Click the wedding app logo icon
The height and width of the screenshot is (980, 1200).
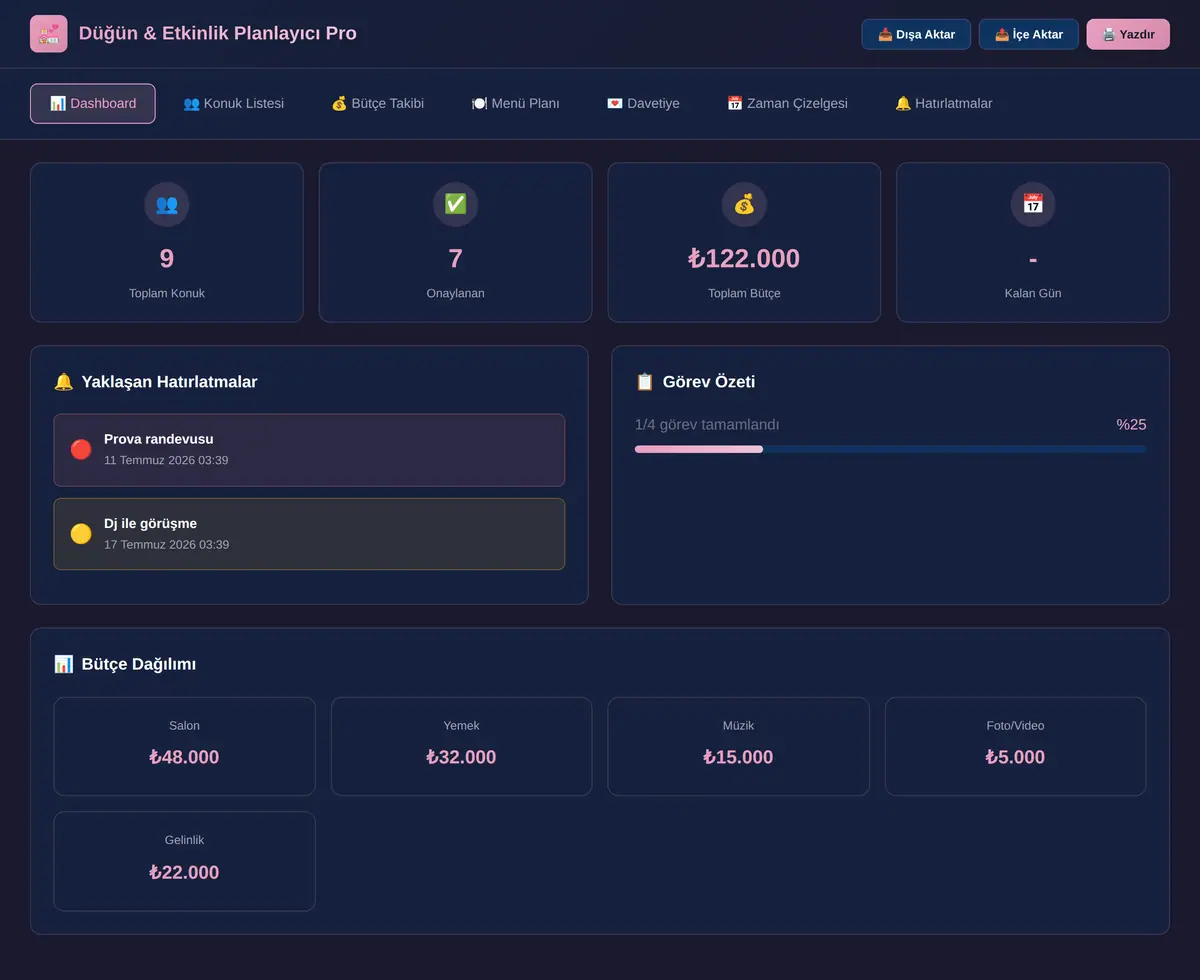tap(49, 34)
